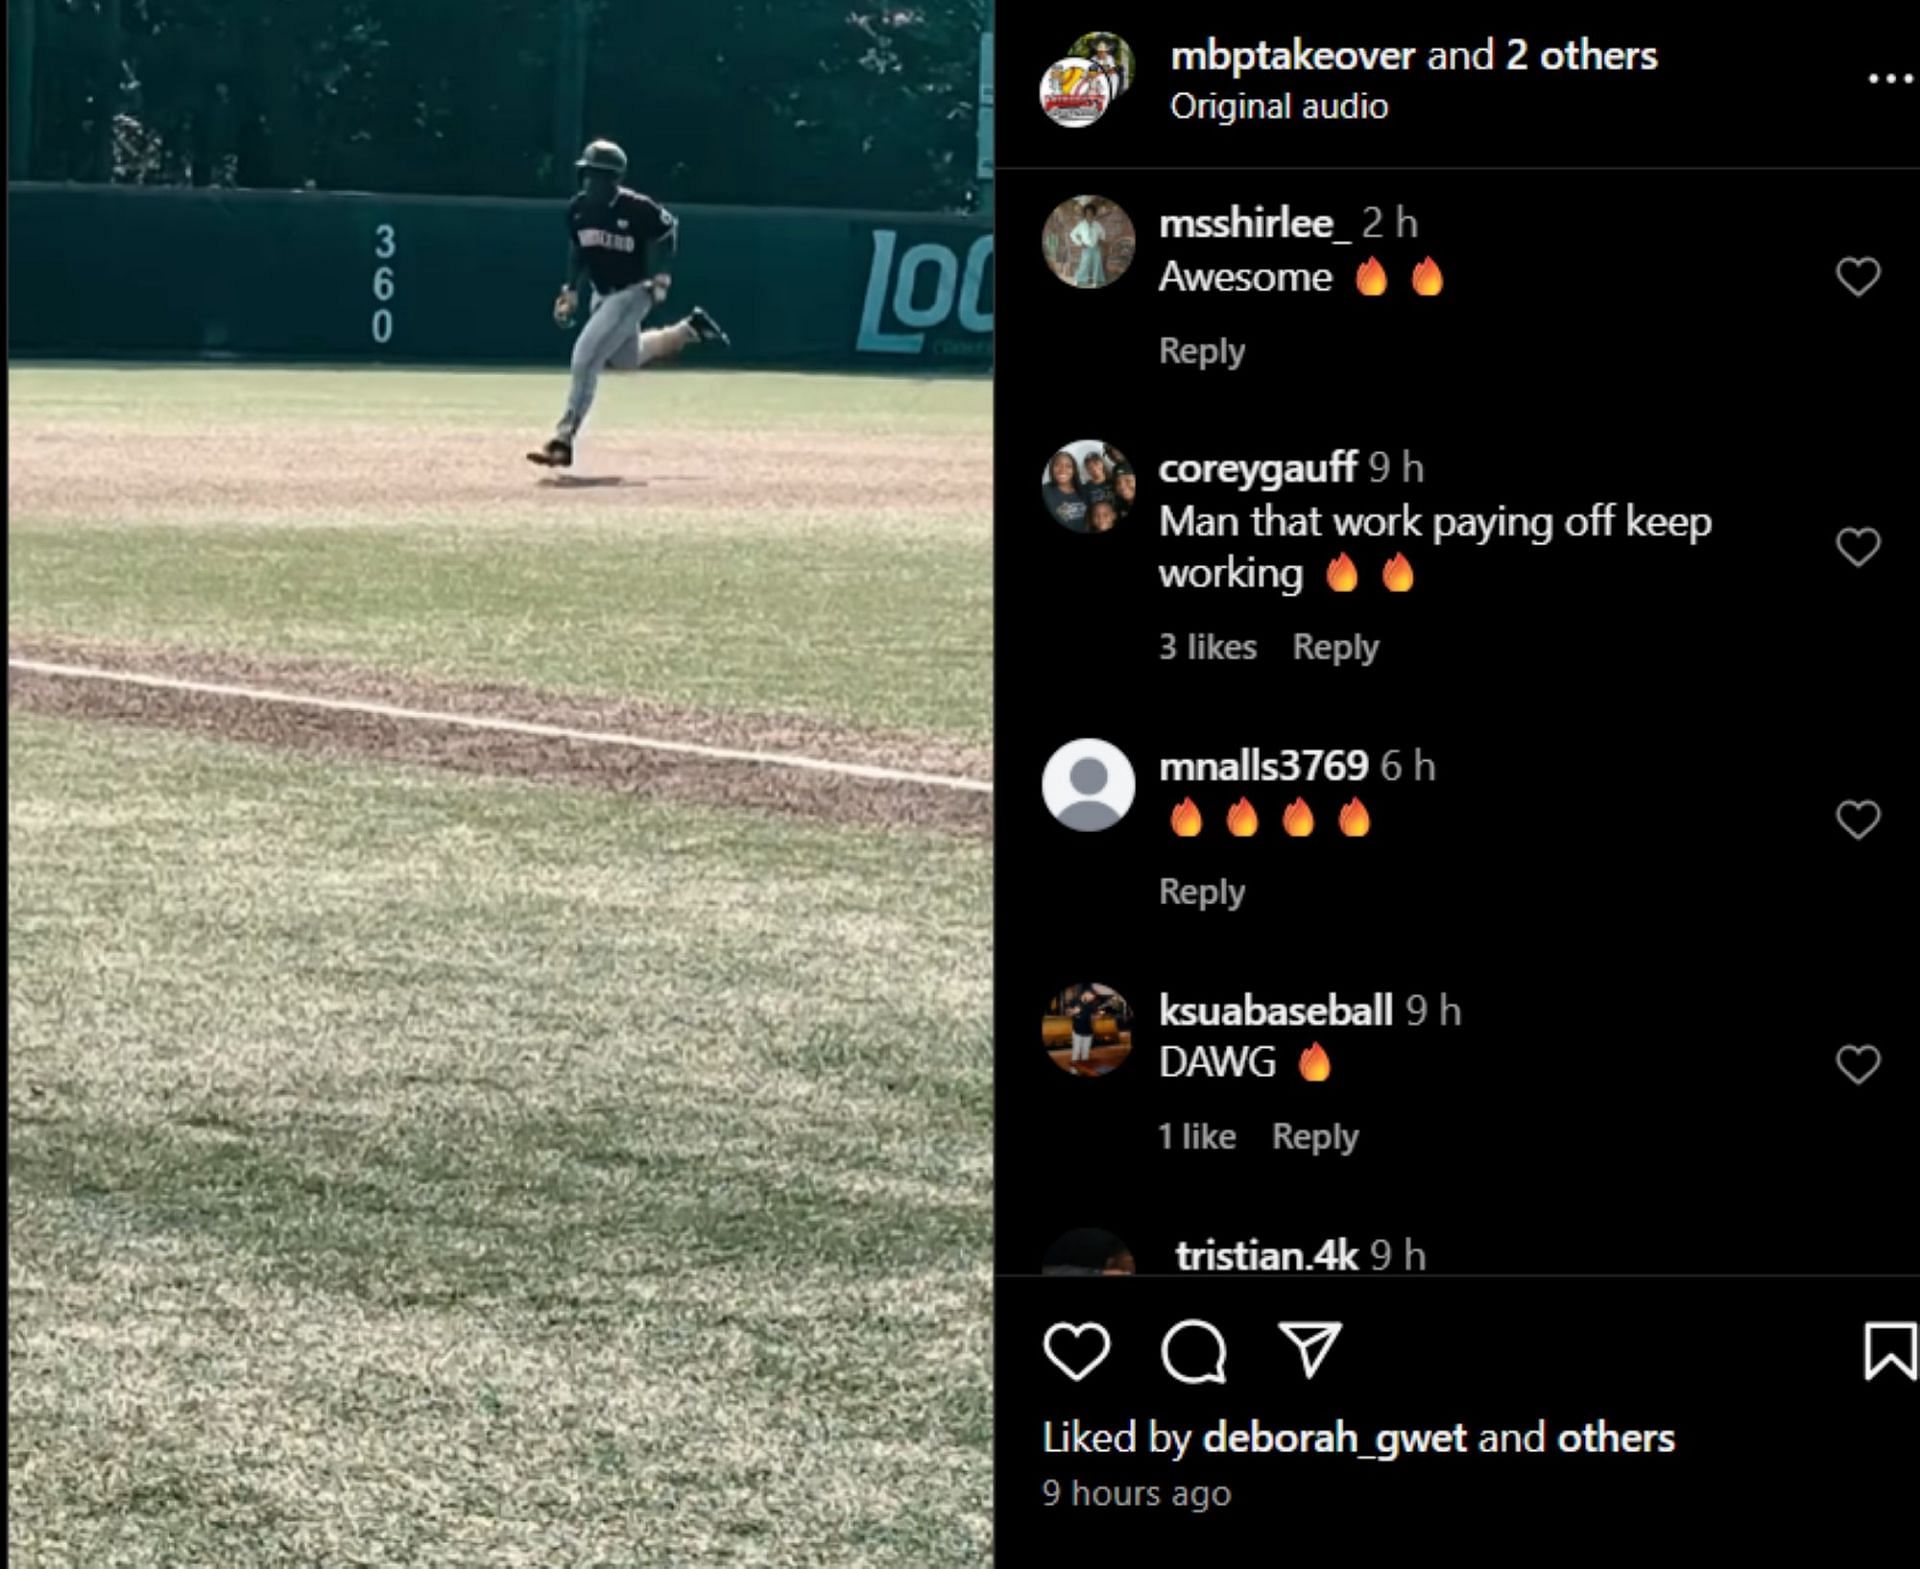This screenshot has width=1920, height=1569.
Task: Heart the DAWG comment by ksuabaseball
Action: (1858, 1064)
